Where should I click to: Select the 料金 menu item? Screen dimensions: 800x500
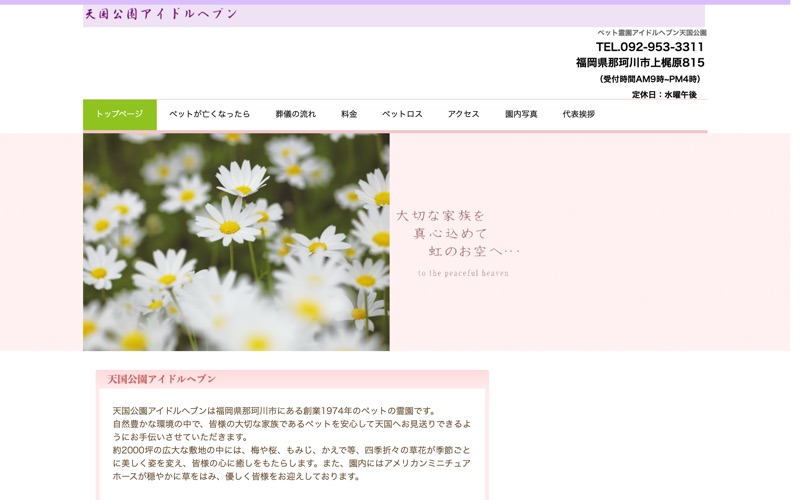[349, 114]
